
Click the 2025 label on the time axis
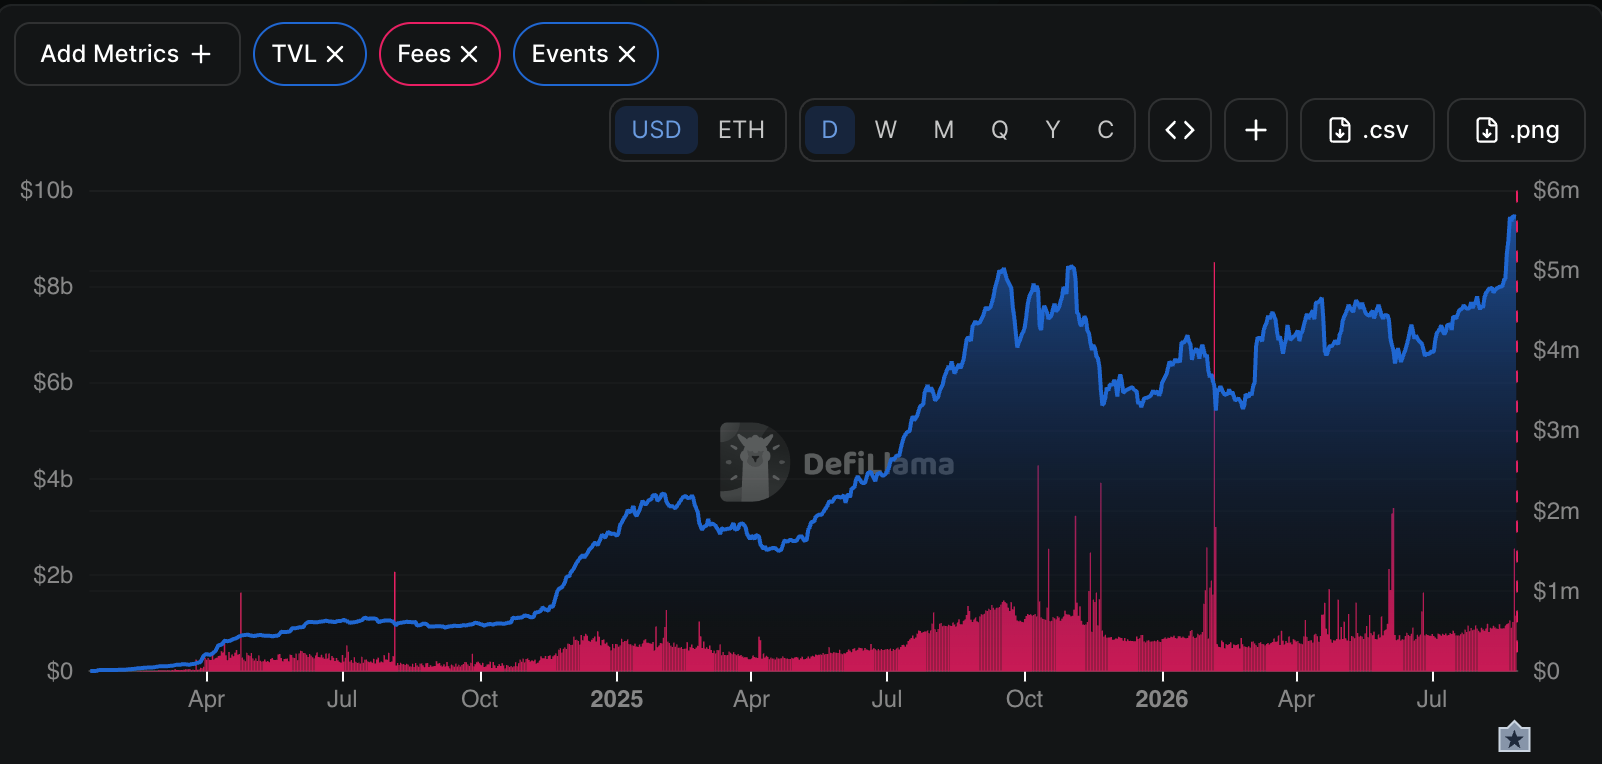pos(617,699)
